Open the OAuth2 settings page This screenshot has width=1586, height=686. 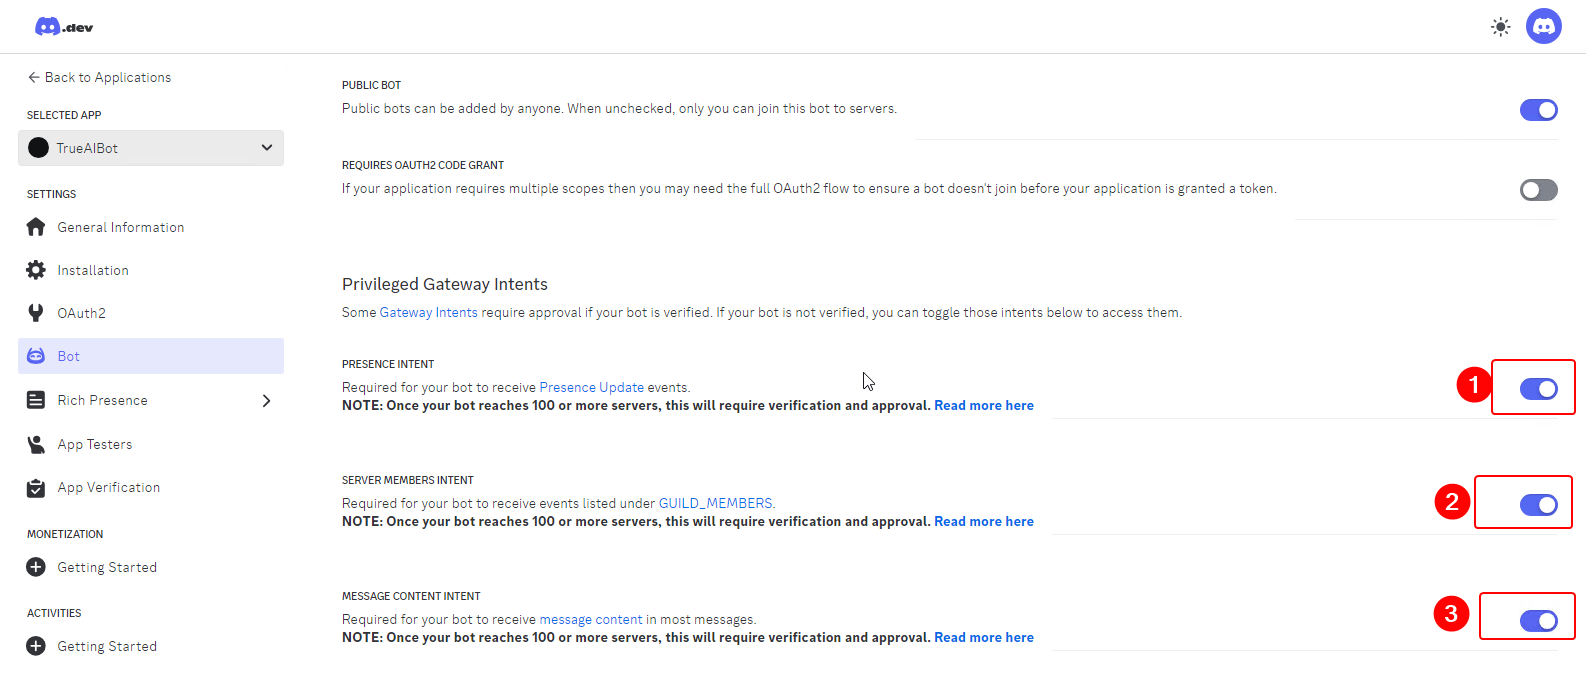tap(151, 313)
